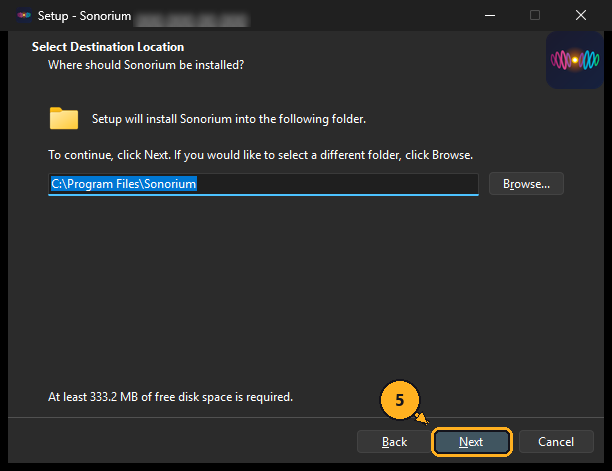This screenshot has height=471, width=612.
Task: Click the Sonorium title bar icon
Action: pyautogui.click(x=24, y=15)
